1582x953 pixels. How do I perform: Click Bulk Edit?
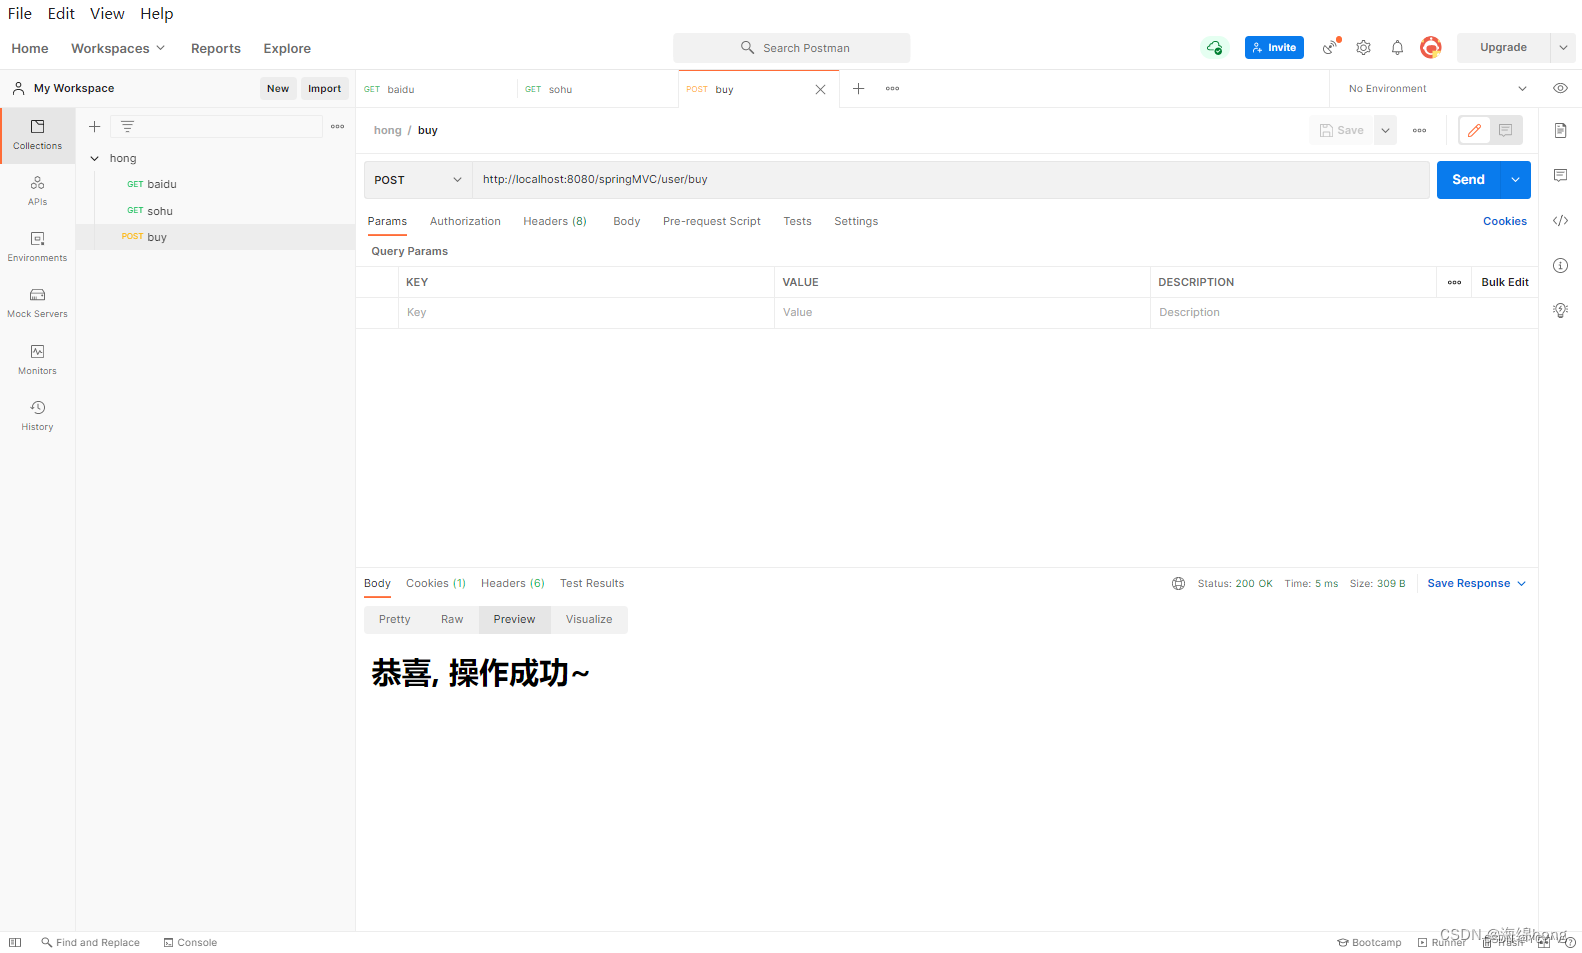click(x=1504, y=282)
